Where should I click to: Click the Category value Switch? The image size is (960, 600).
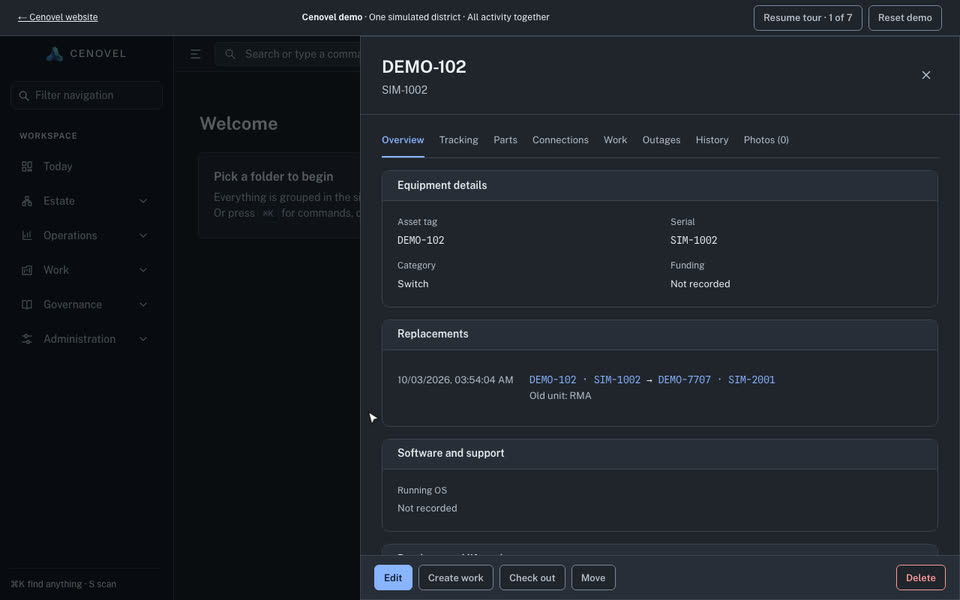[x=413, y=284]
